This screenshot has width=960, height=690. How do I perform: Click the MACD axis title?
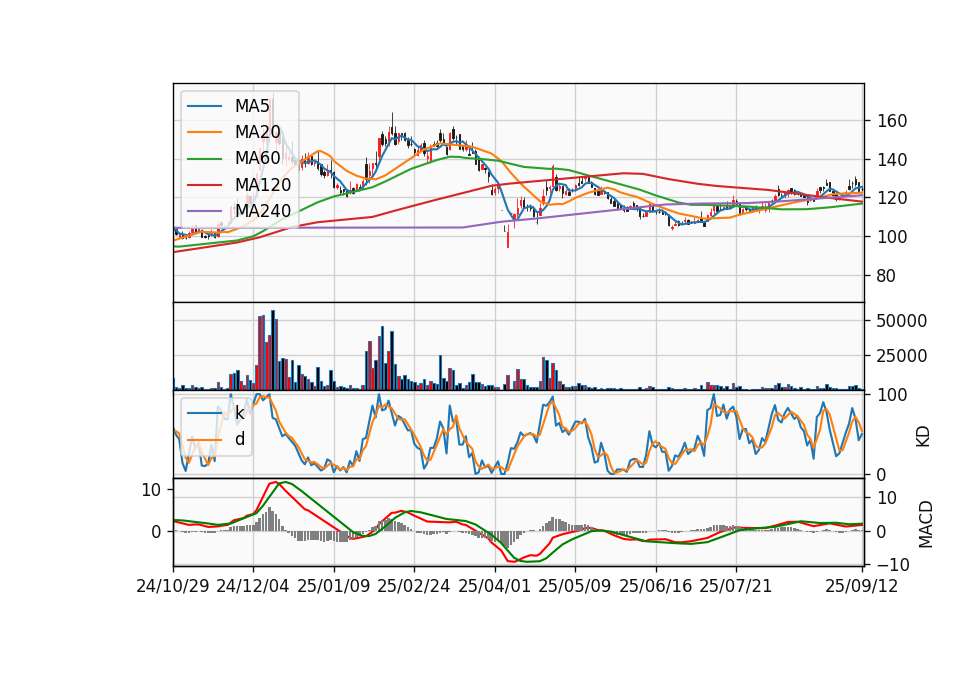pyautogui.click(x=926, y=524)
